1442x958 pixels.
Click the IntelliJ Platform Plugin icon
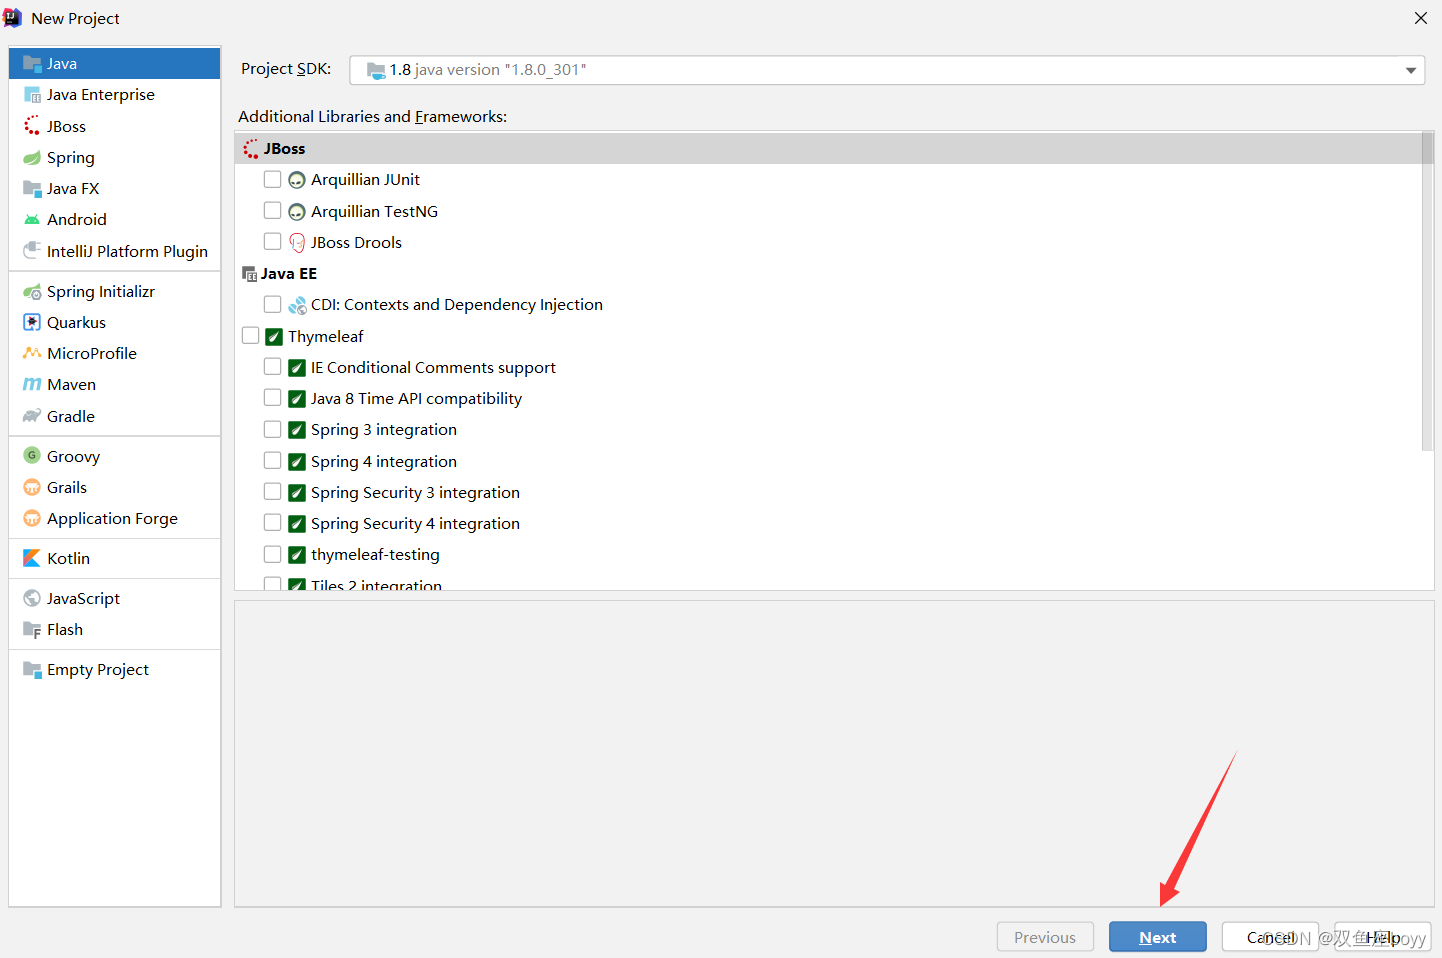pyautogui.click(x=32, y=251)
